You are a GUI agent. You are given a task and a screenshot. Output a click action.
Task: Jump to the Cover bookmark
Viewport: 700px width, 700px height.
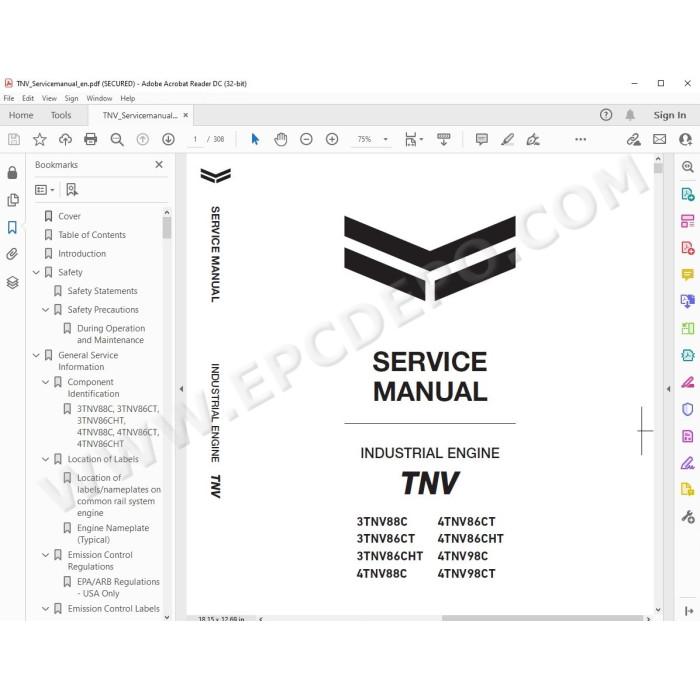coord(69,217)
